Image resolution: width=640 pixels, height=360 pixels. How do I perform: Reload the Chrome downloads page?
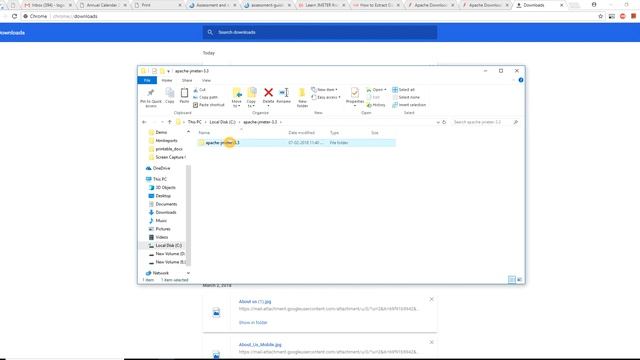[x=14, y=16]
